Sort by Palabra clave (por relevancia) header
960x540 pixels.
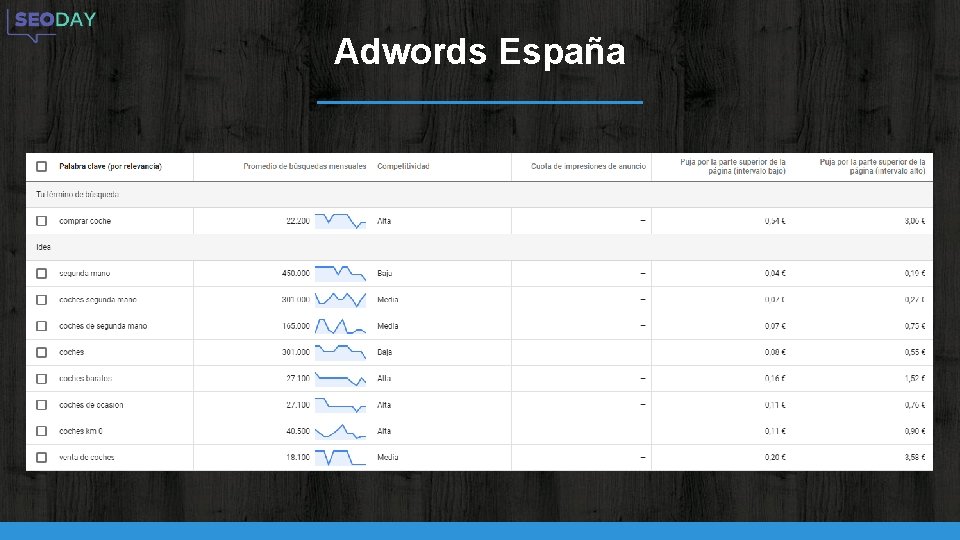point(110,167)
